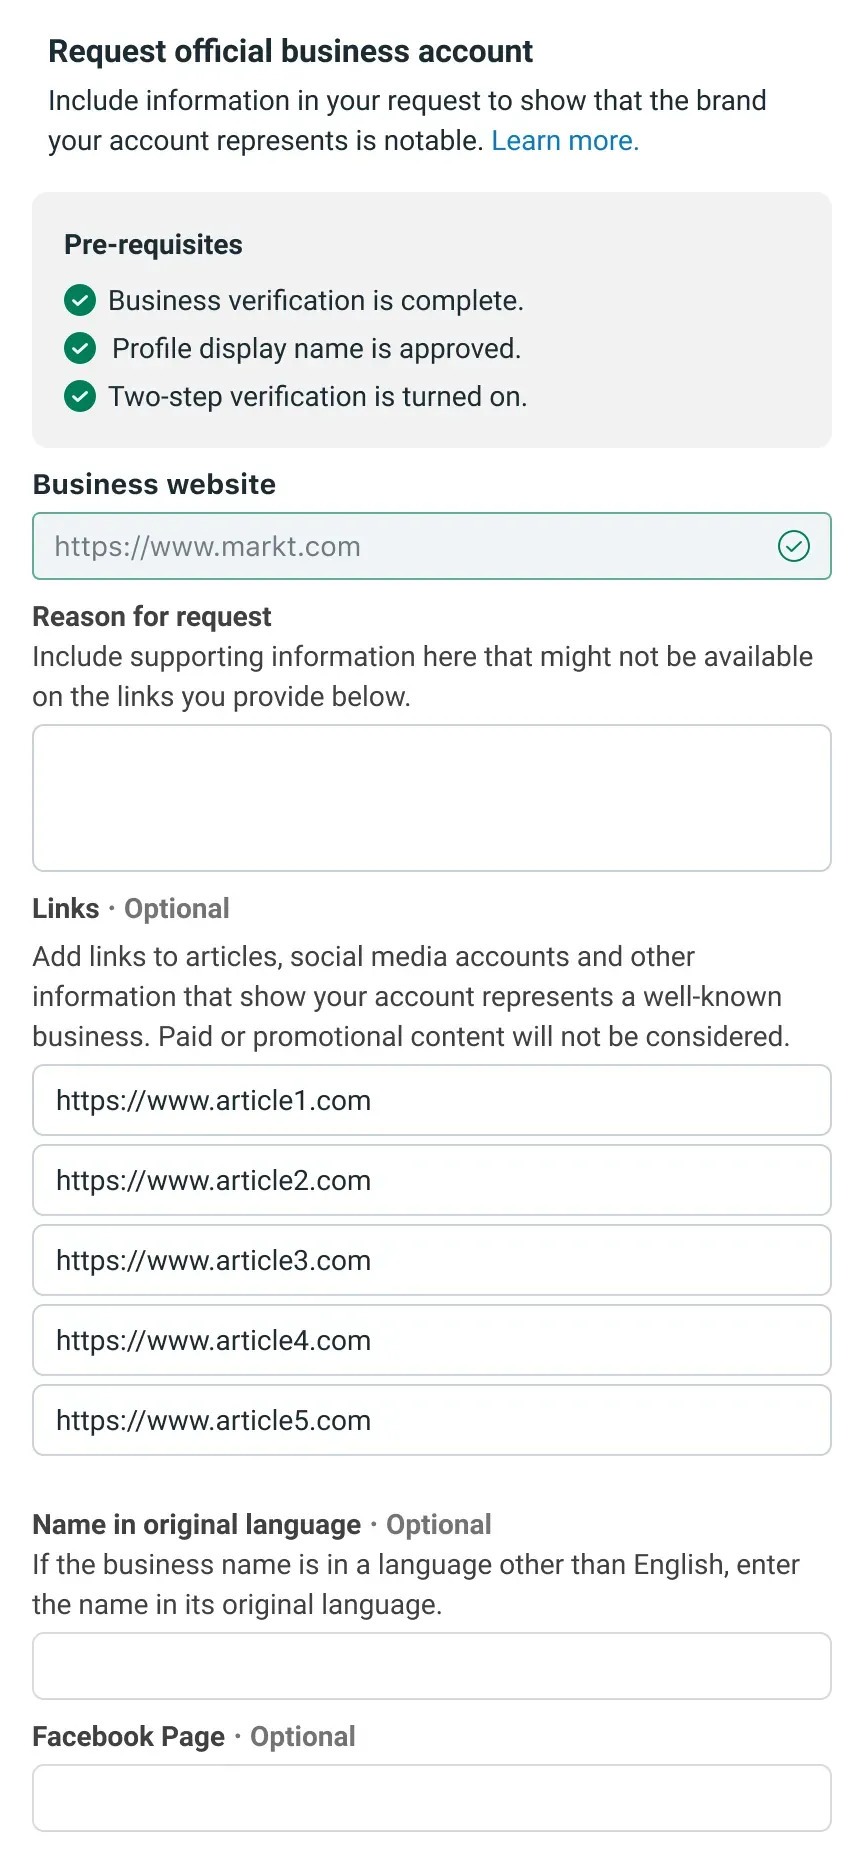
Task: Click the Business website label
Action: tap(154, 484)
